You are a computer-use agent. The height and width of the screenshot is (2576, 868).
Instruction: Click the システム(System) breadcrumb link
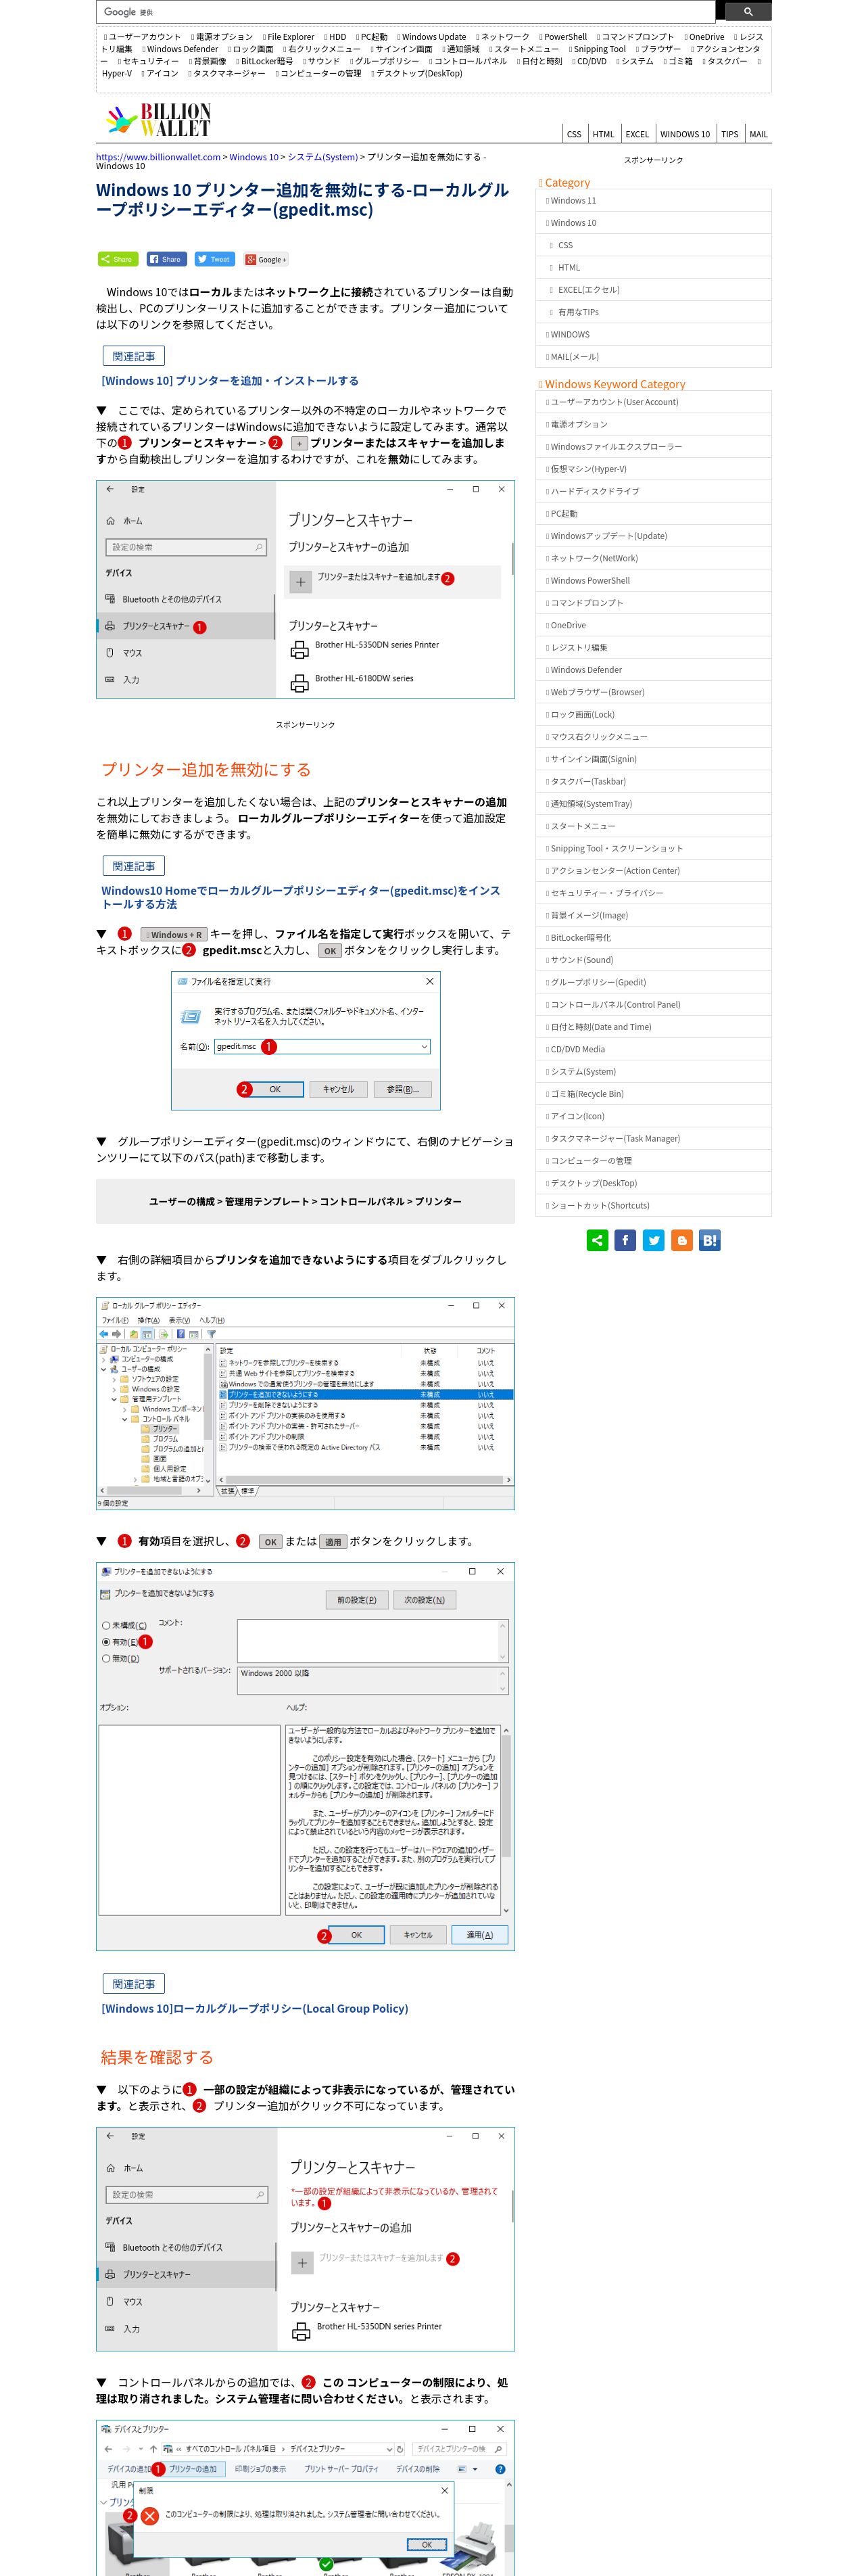[x=322, y=157]
